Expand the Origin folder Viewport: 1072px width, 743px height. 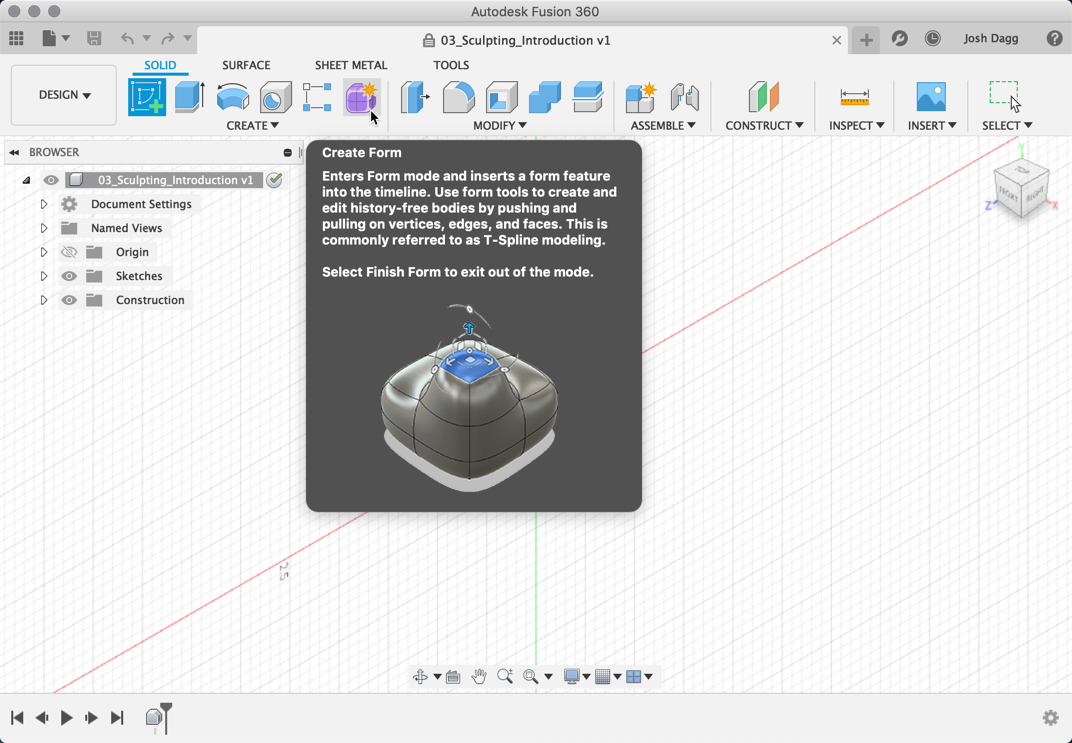tap(44, 252)
